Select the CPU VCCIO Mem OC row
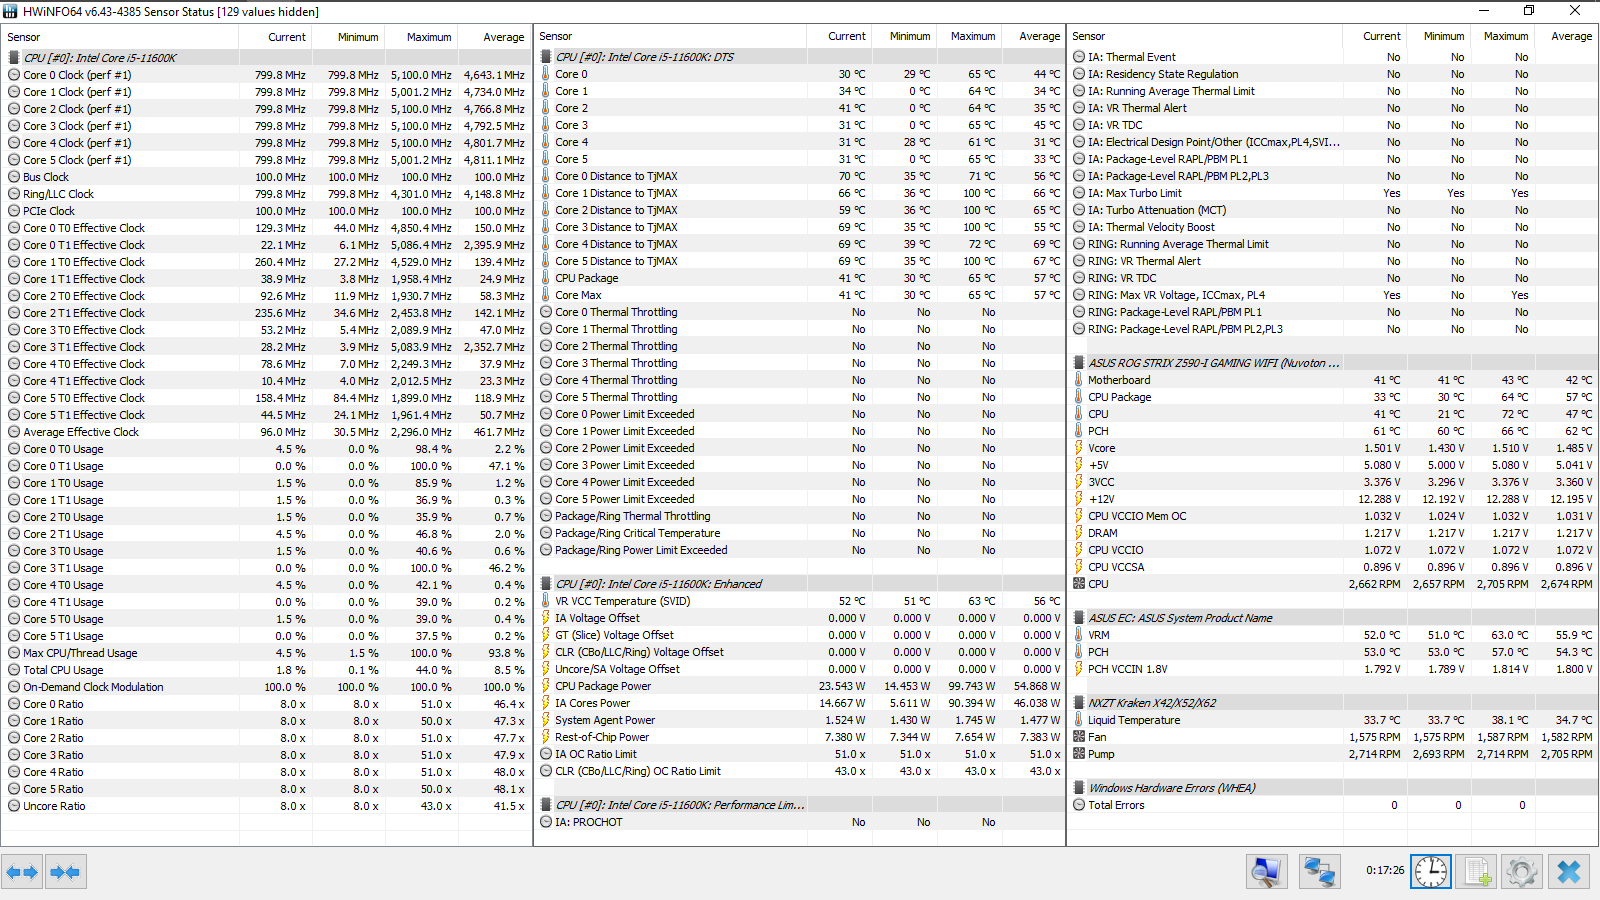This screenshot has width=1600, height=900. (x=1333, y=516)
